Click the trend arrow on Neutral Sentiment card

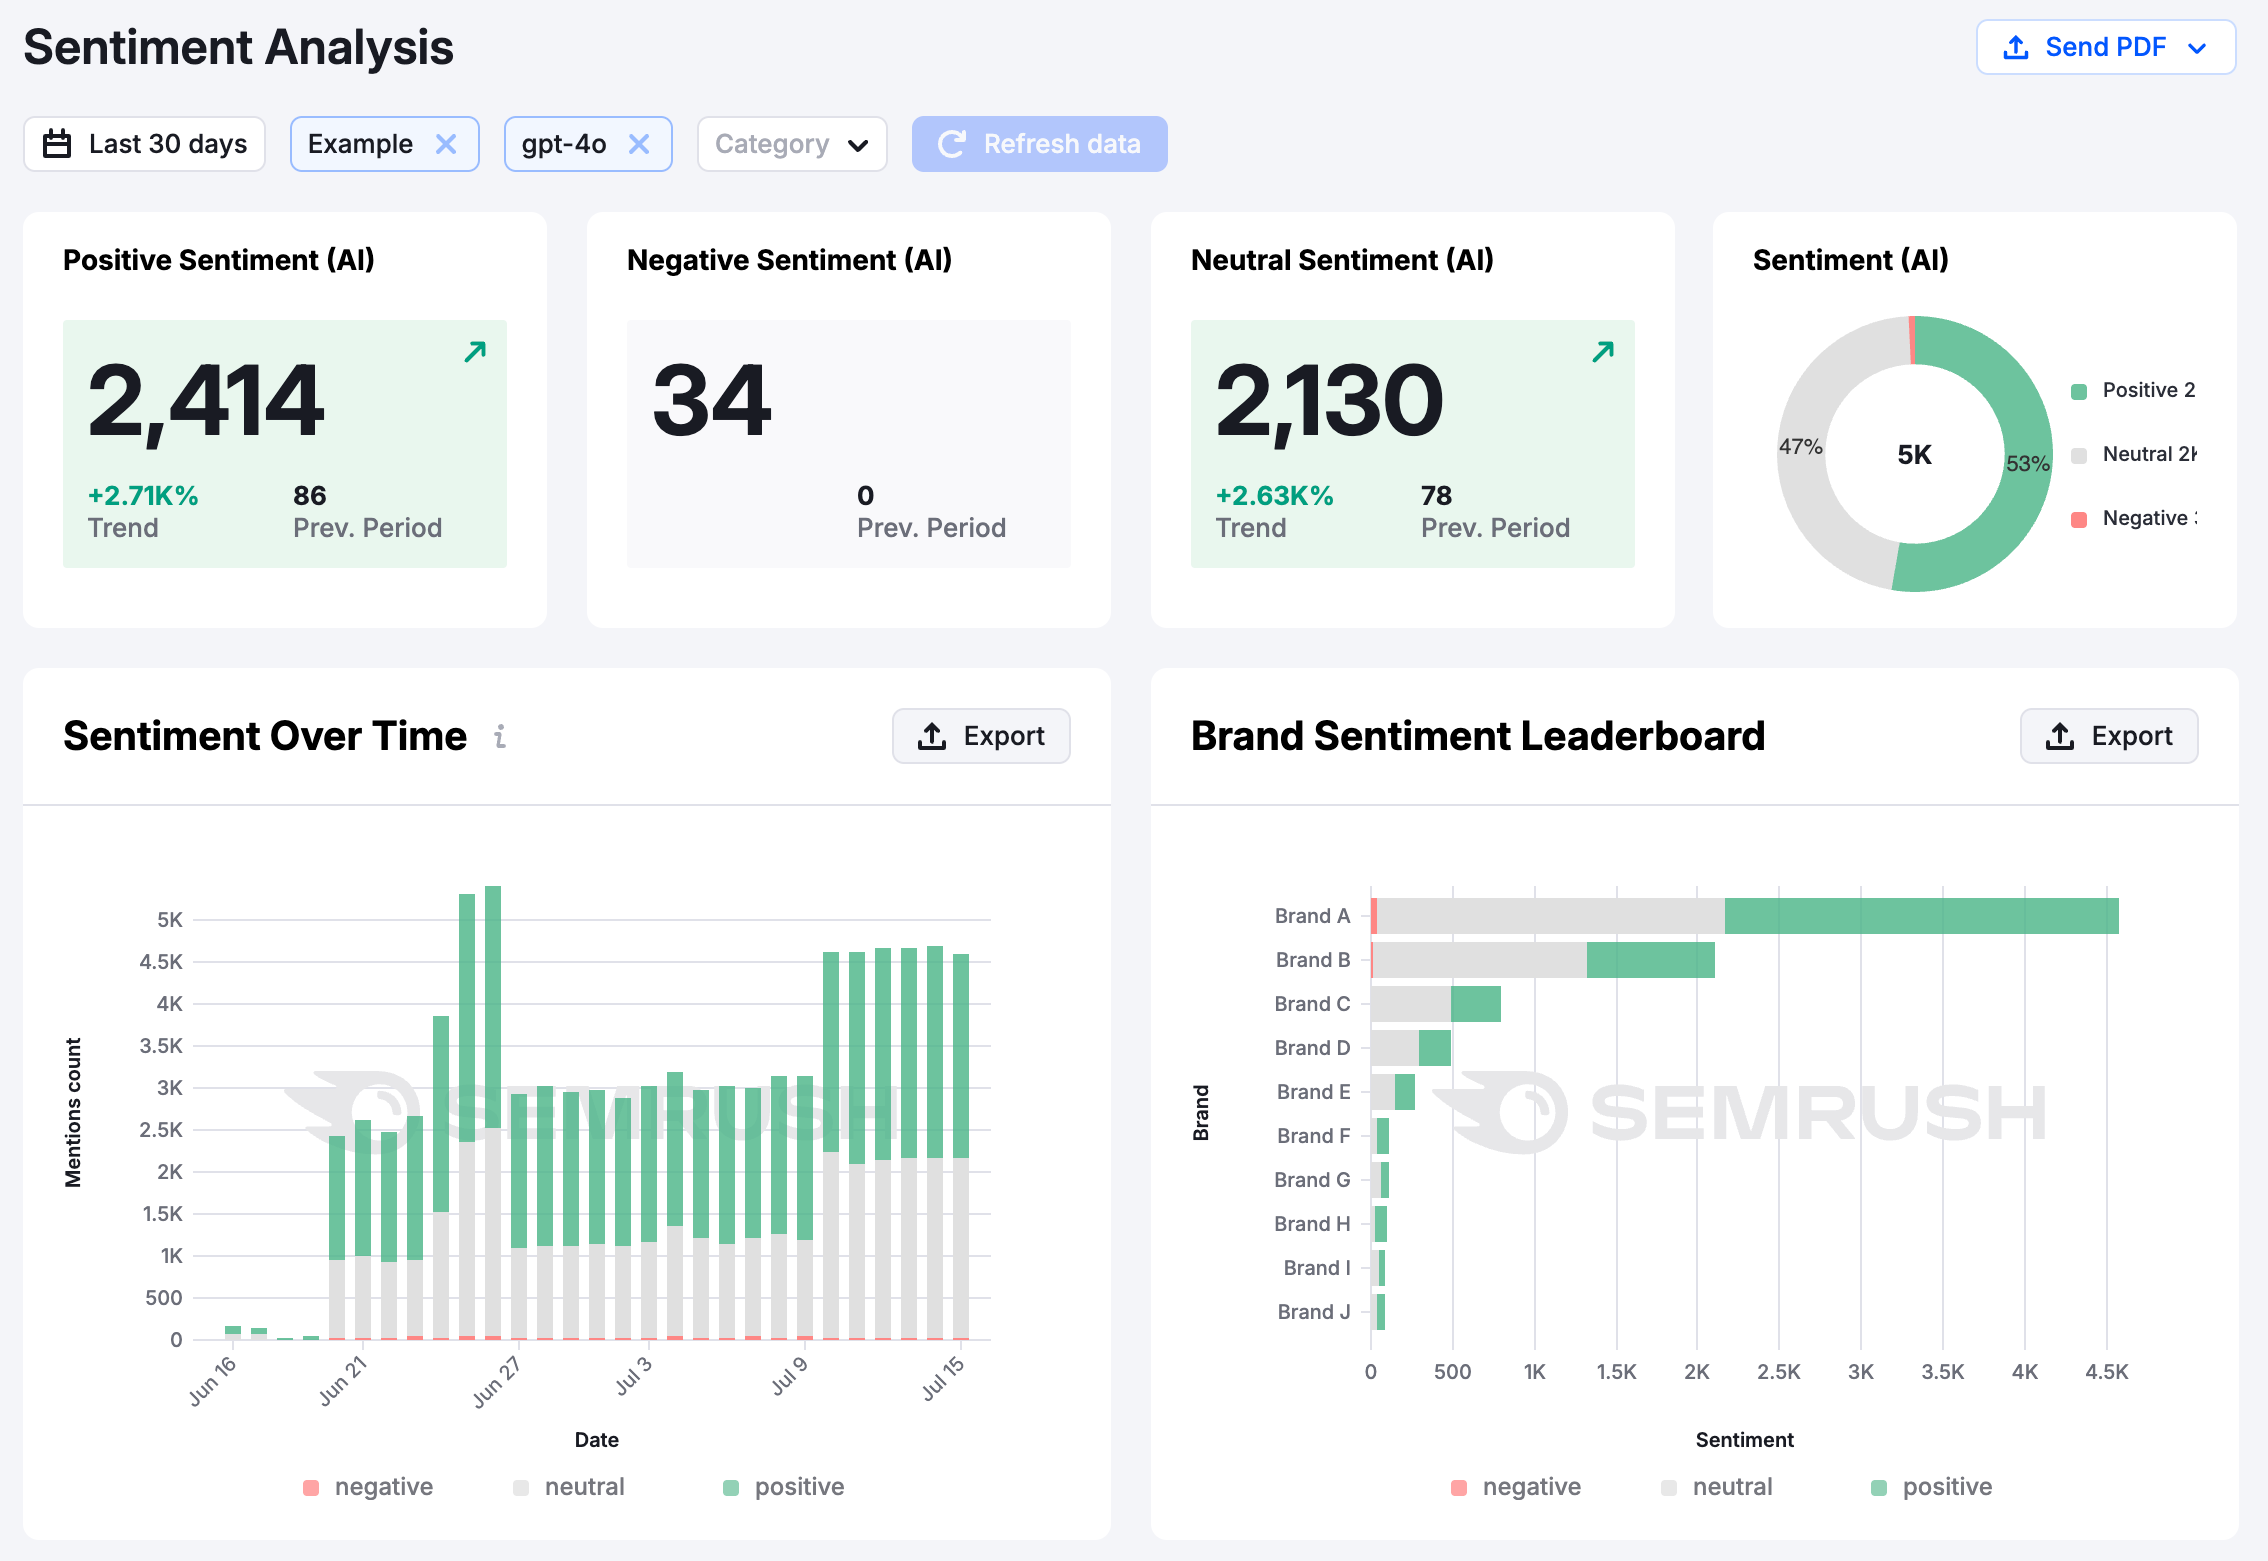point(1602,351)
